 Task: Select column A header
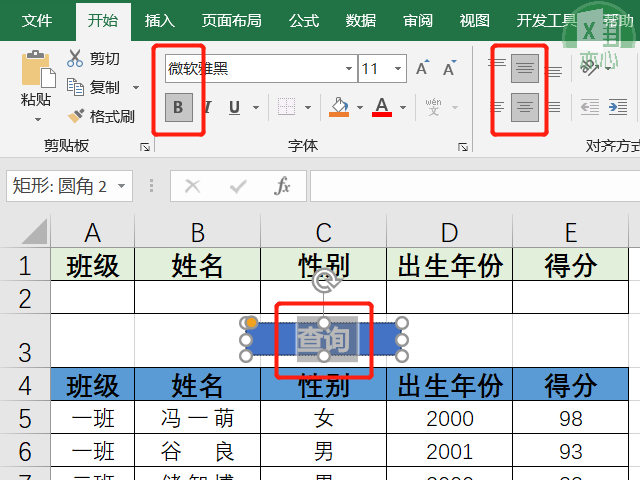(93, 232)
